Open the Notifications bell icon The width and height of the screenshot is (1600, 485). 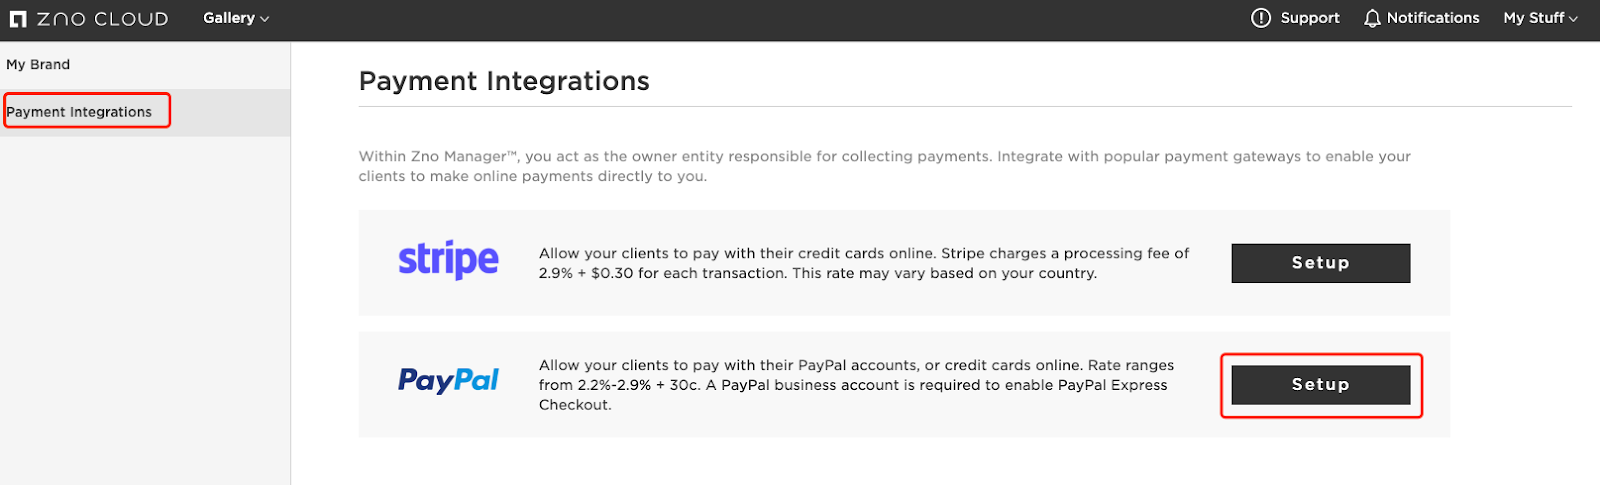pyautogui.click(x=1372, y=18)
